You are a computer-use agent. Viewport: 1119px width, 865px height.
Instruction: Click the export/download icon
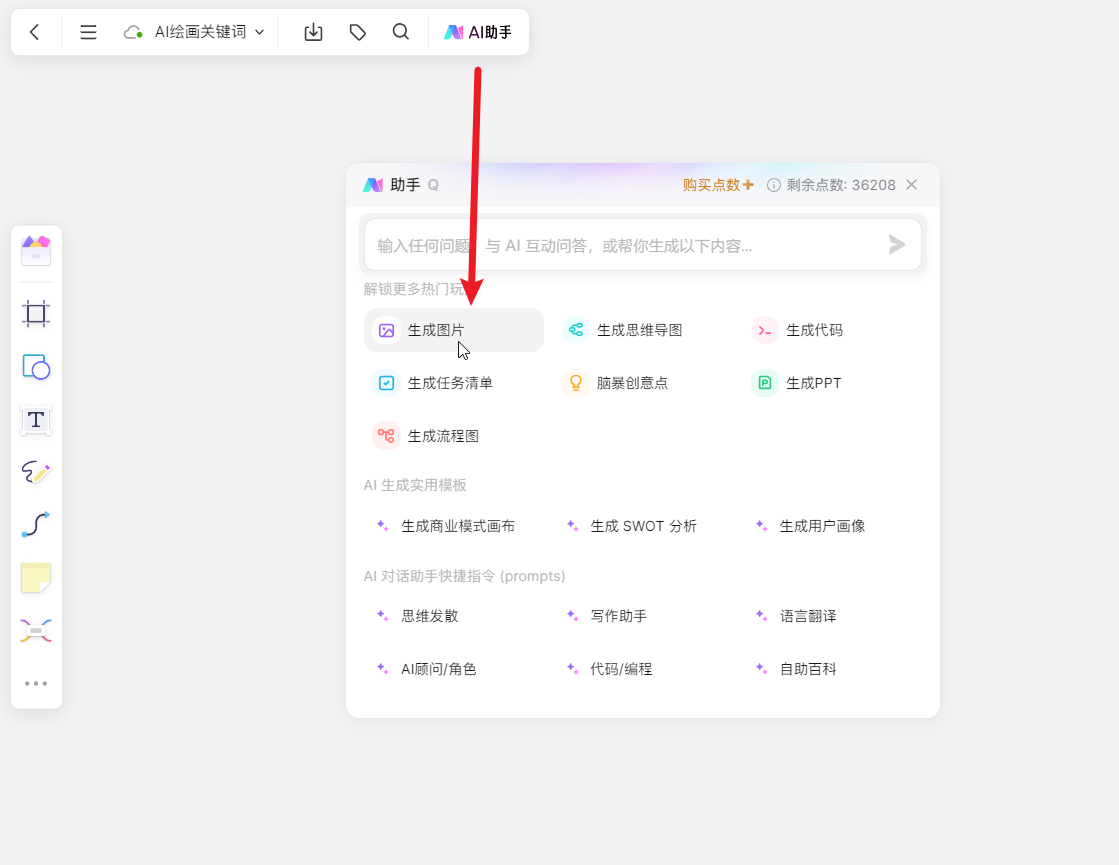point(313,32)
